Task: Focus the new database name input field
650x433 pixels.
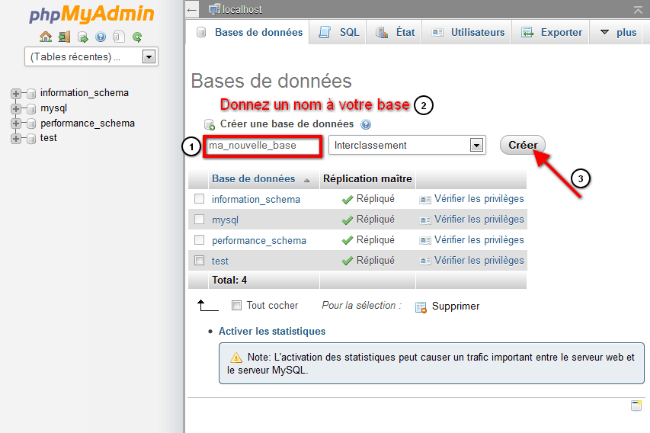Action: pyautogui.click(x=262, y=146)
